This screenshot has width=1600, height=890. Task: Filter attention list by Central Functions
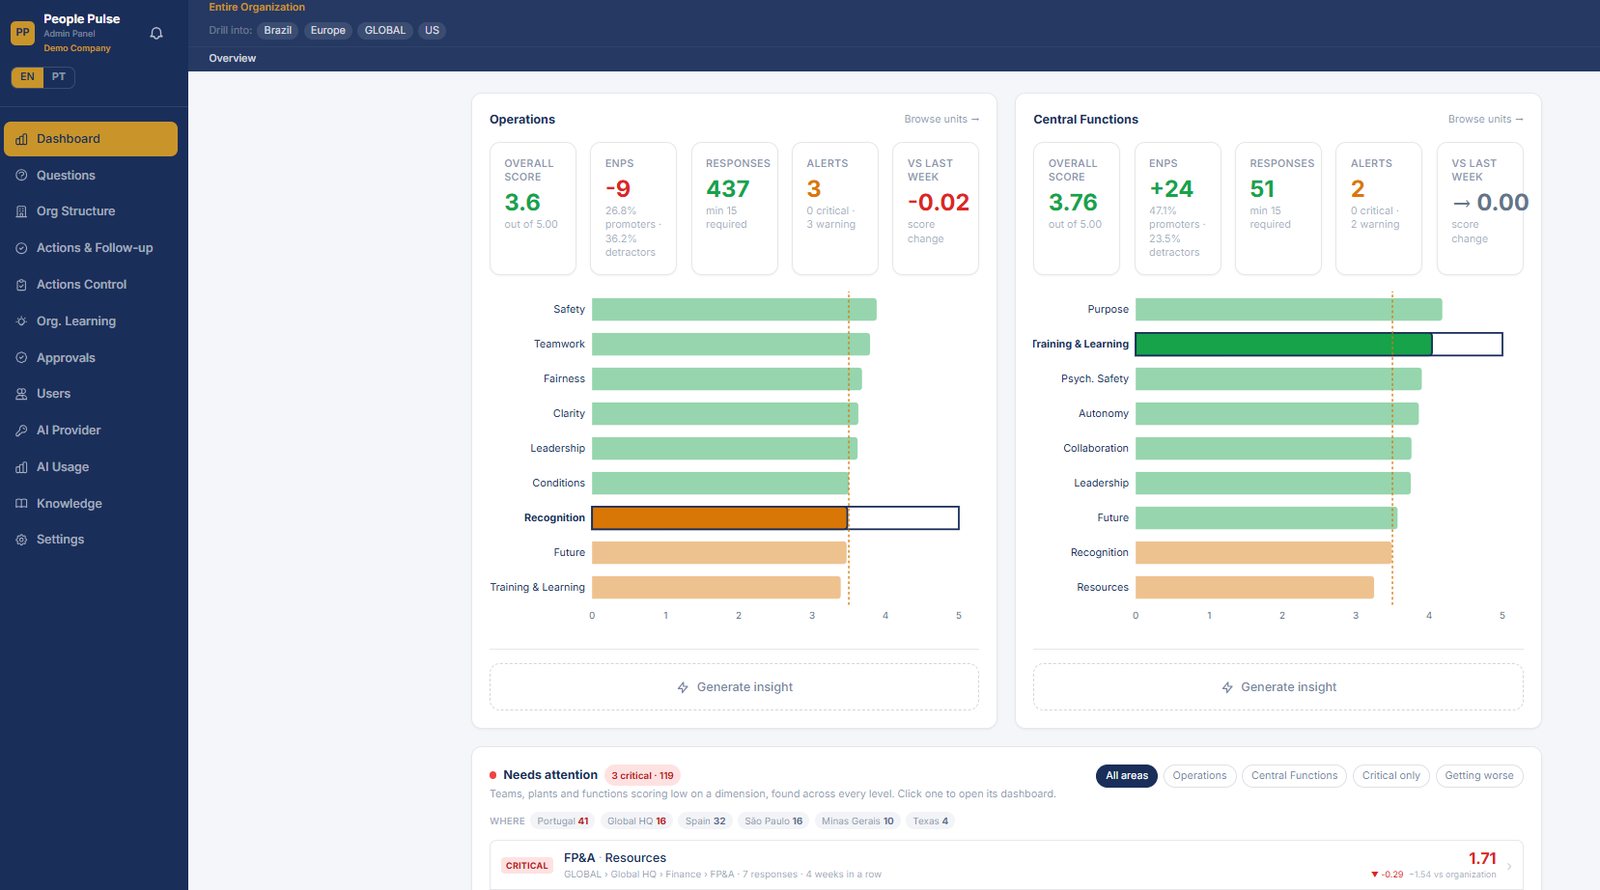coord(1294,776)
